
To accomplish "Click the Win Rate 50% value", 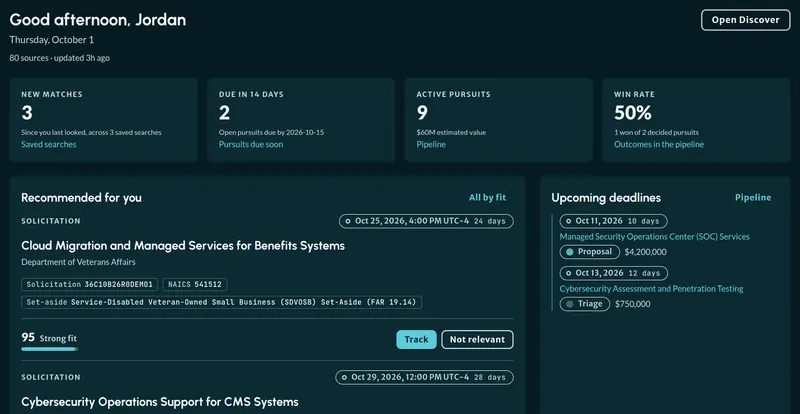I will tap(633, 113).
